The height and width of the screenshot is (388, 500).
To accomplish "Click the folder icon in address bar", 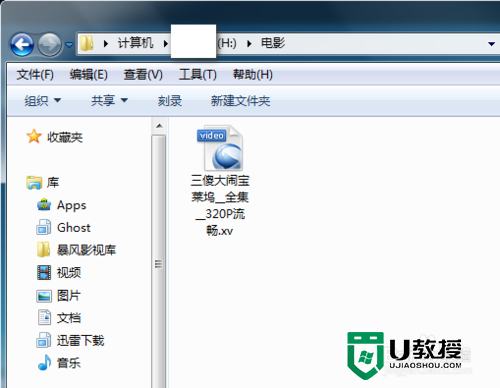I will click(x=87, y=43).
